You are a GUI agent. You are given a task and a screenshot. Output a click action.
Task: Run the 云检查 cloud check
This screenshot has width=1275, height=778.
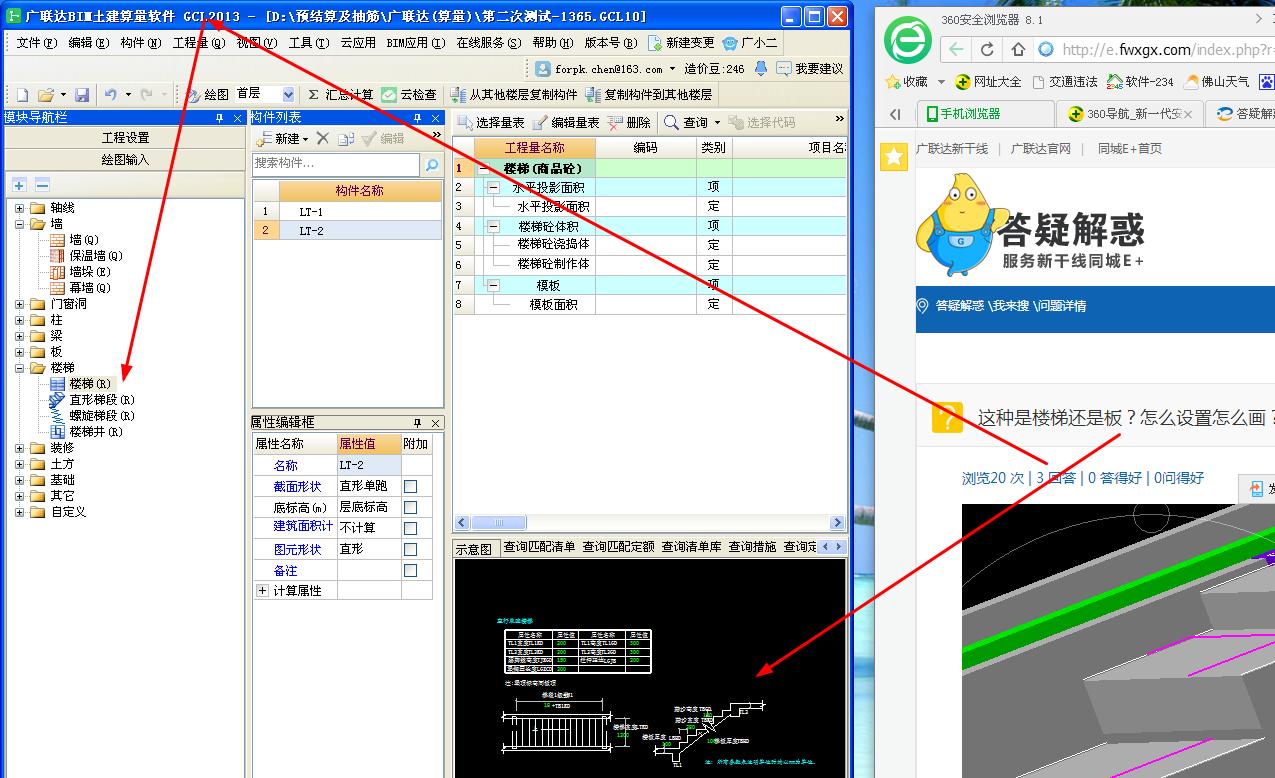click(x=409, y=94)
